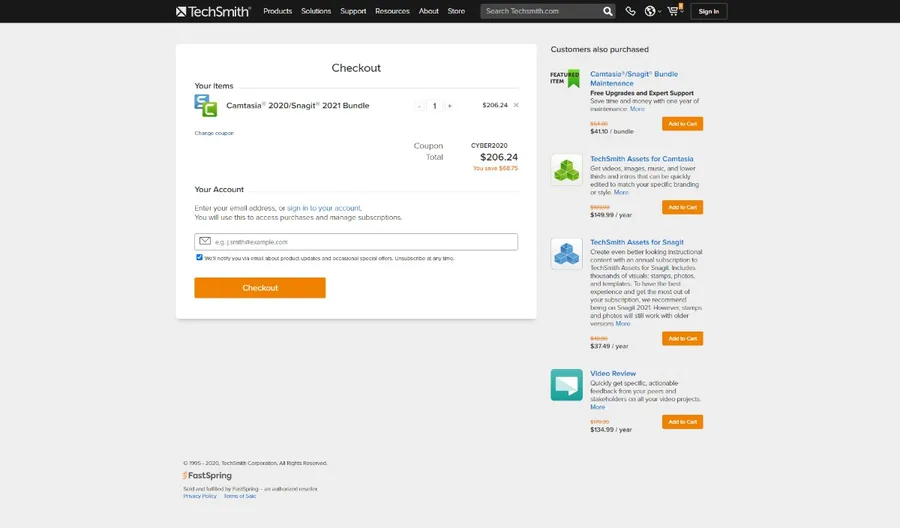Decrease bundle quantity with minus button

click(x=420, y=106)
